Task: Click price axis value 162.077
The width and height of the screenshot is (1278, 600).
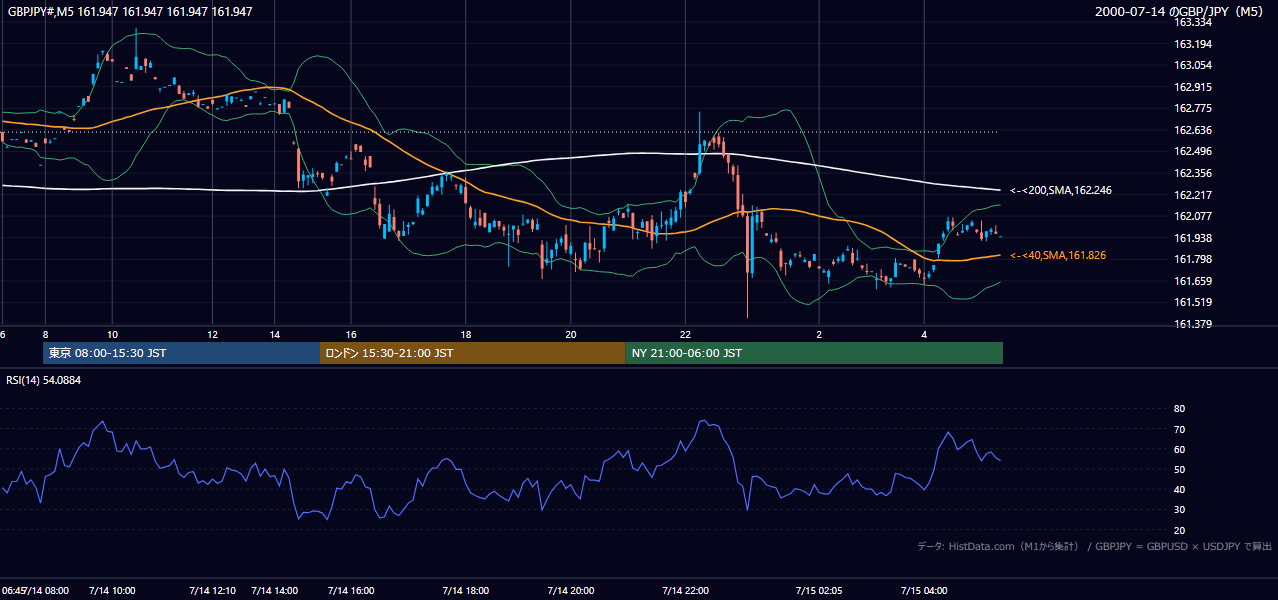Action: point(1192,216)
